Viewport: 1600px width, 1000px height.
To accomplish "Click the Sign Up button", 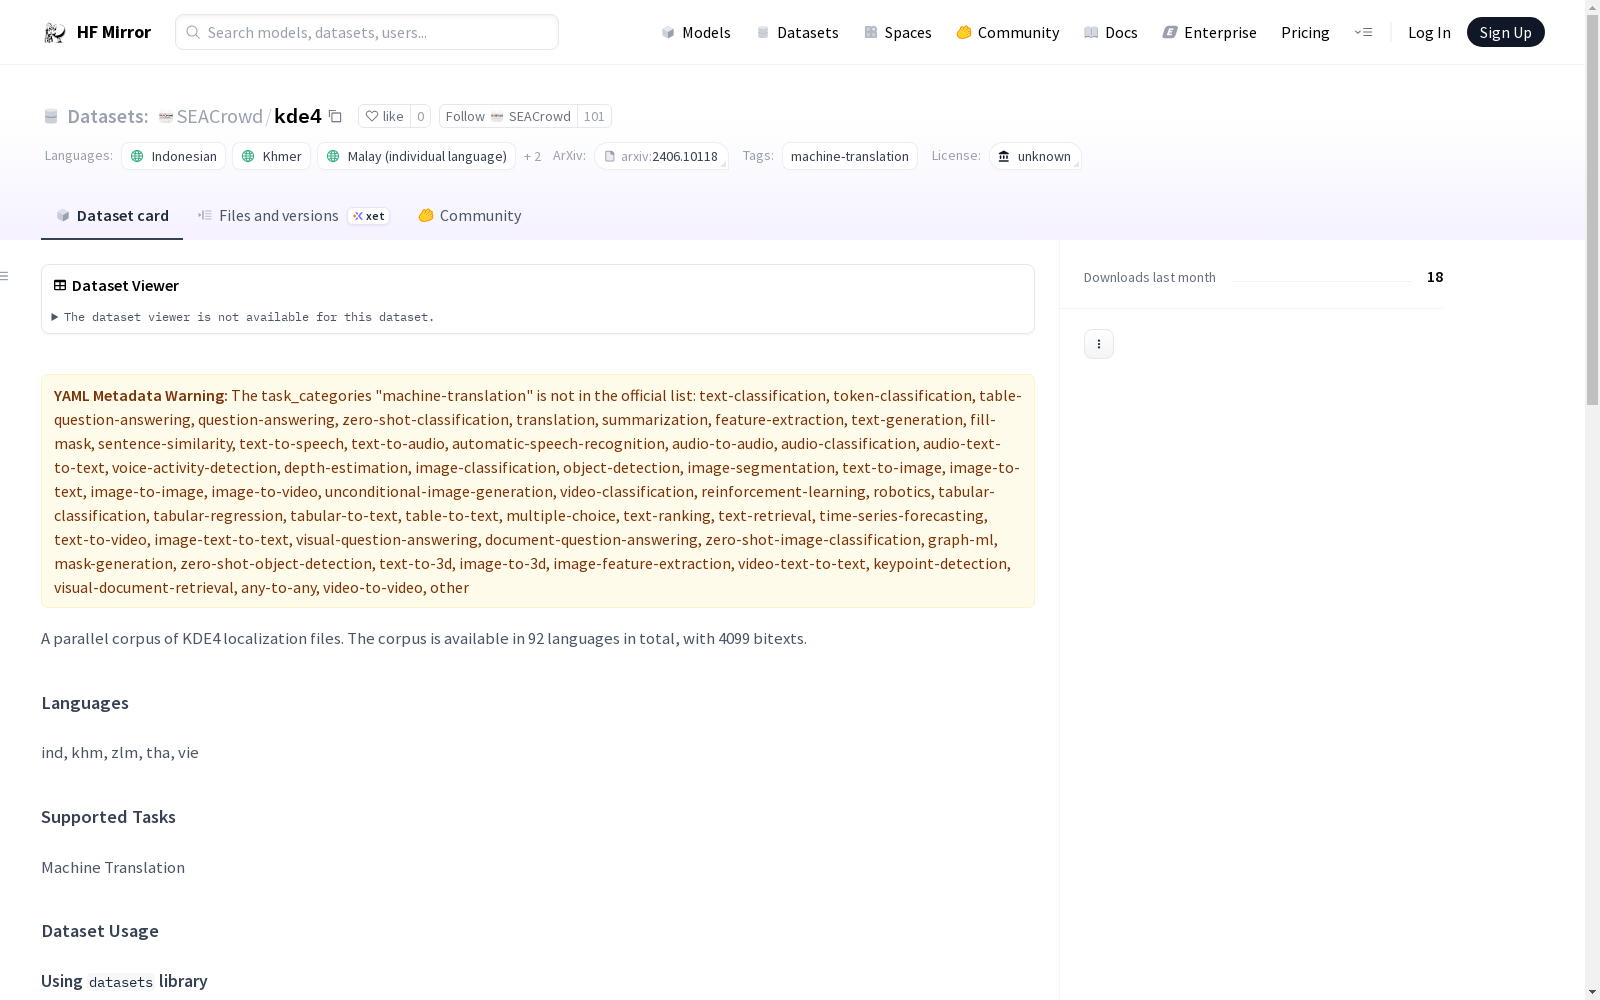I will coord(1505,32).
